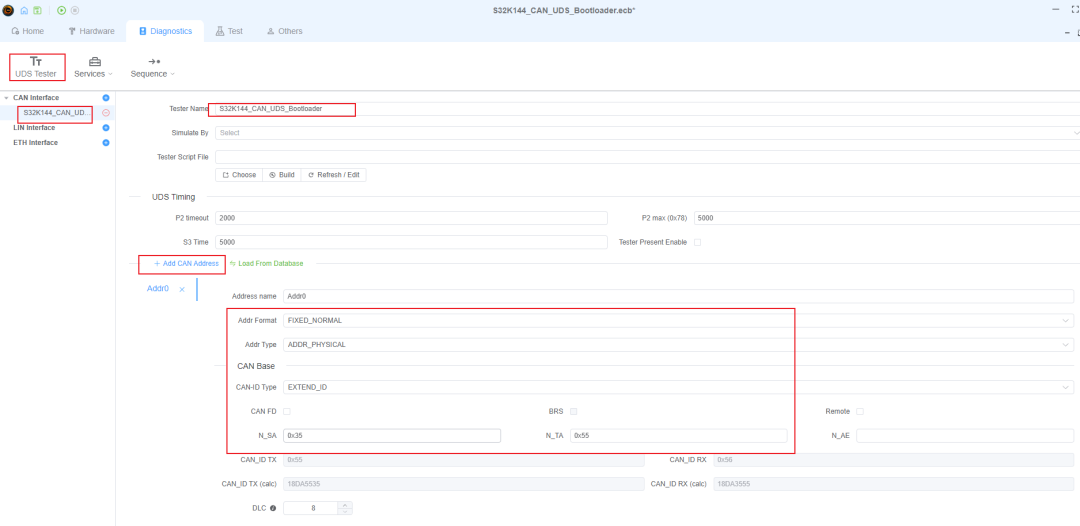Open the CAN-ID Type dropdown
Image resolution: width=1080 pixels, height=526 pixels.
pyautogui.click(x=678, y=386)
